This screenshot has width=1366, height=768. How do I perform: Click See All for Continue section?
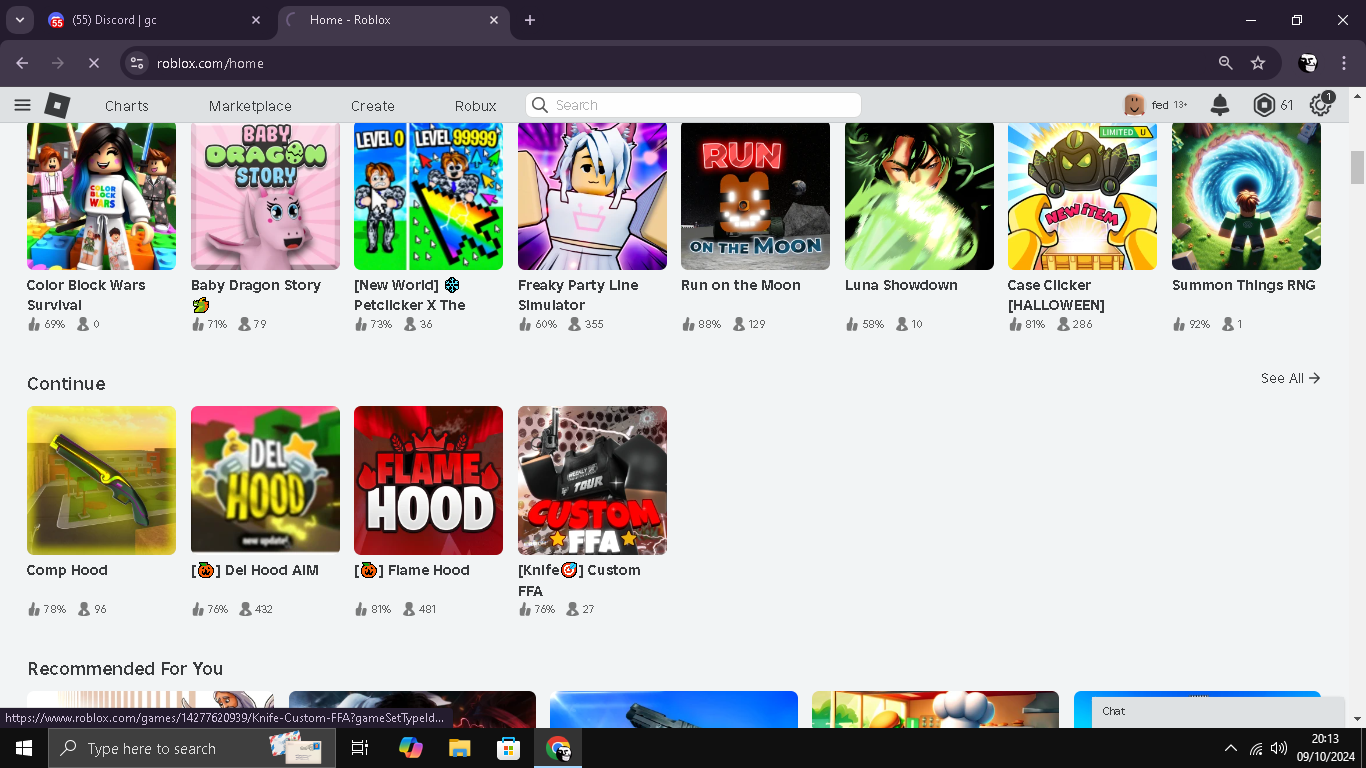tap(1290, 378)
